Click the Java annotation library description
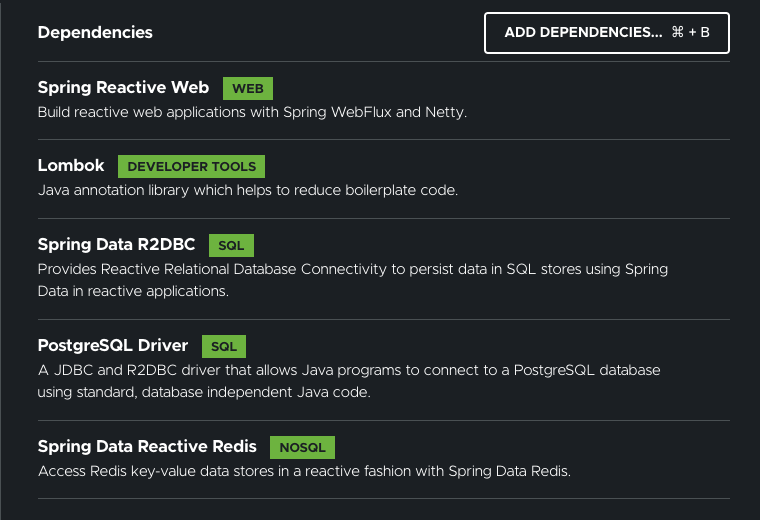This screenshot has height=520, width=760. coord(248,190)
